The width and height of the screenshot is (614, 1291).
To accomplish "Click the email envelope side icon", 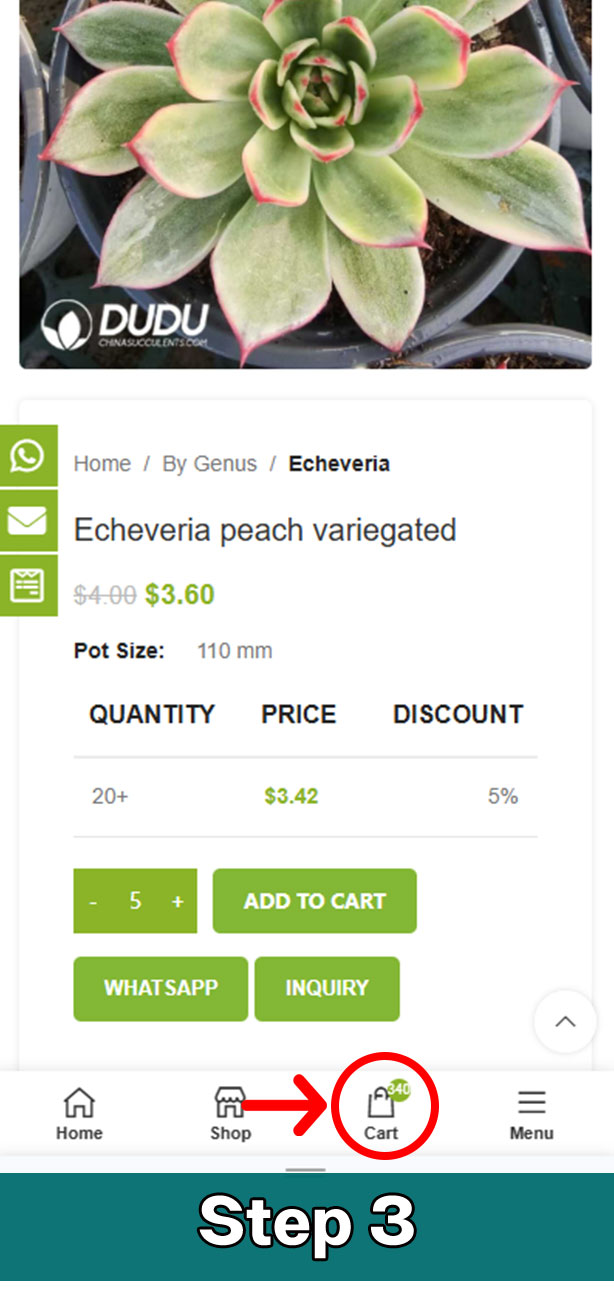I will pyautogui.click(x=27, y=521).
